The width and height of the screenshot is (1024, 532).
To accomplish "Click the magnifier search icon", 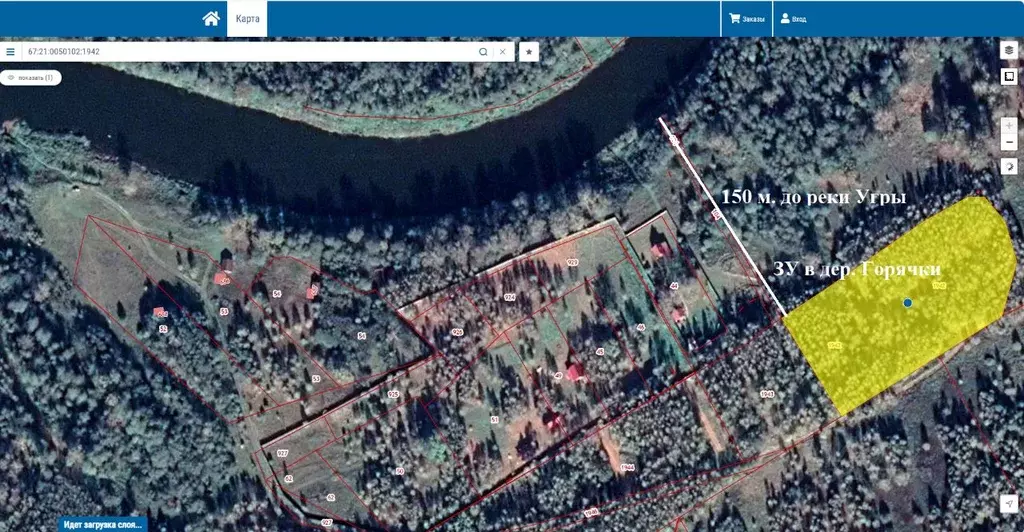I will (483, 51).
